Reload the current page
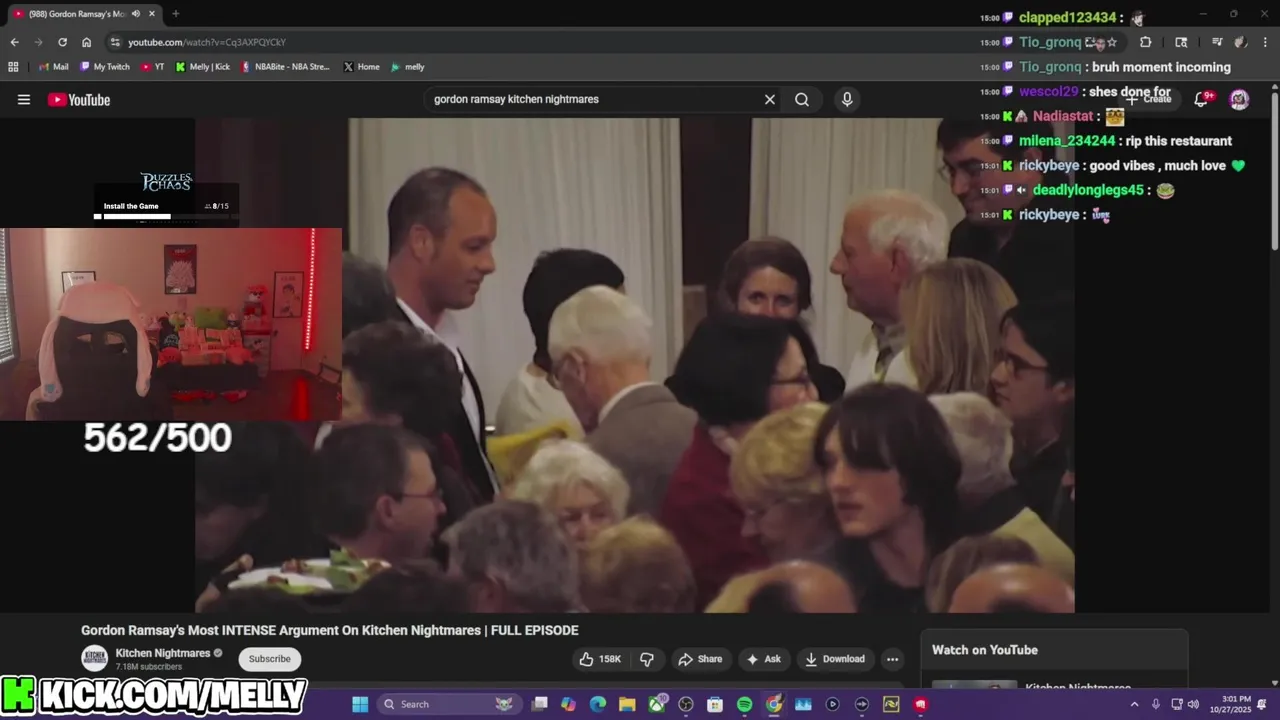This screenshot has height=720, width=1280. (62, 42)
